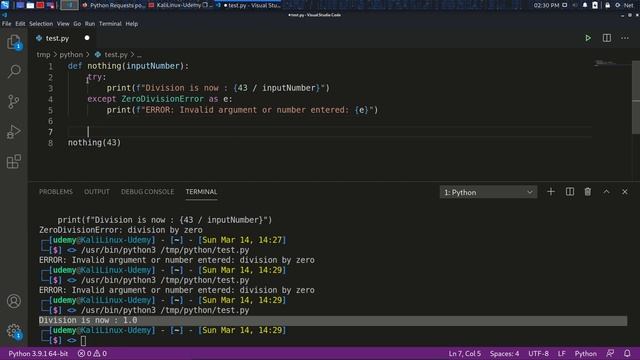The image size is (640, 360).
Task: Launch the red taskbar launcher icon
Action: (40, 5)
